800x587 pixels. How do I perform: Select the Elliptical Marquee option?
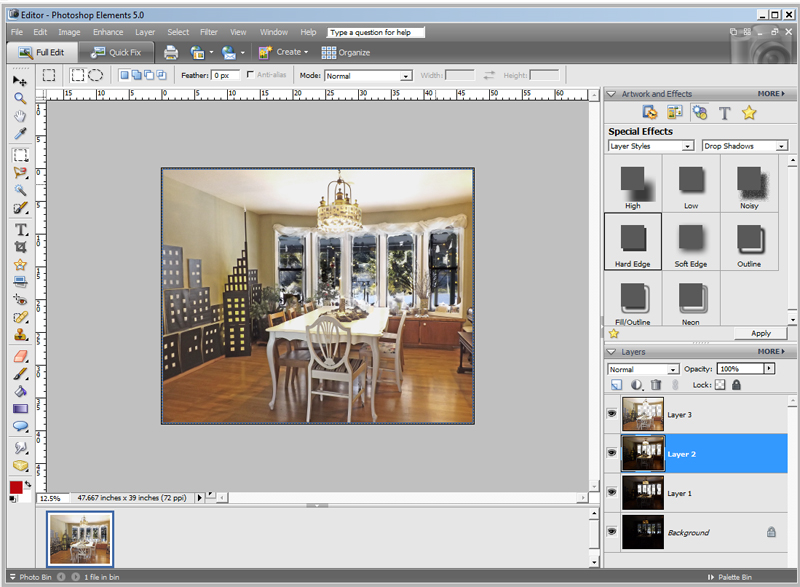96,75
